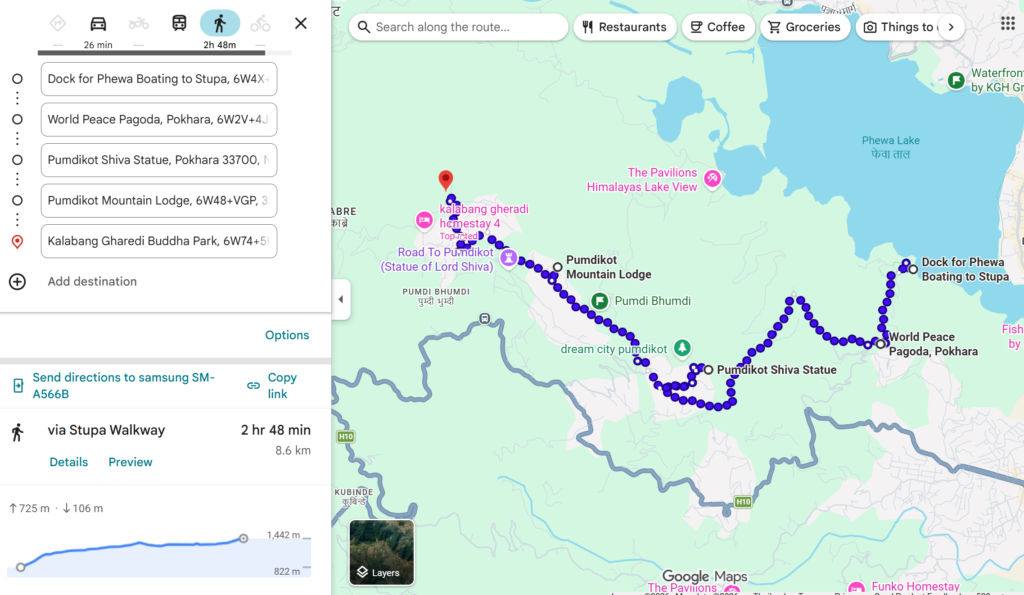Edit the Pumdikot Shiva Statue stop field
The width and height of the screenshot is (1024, 595).
click(159, 160)
